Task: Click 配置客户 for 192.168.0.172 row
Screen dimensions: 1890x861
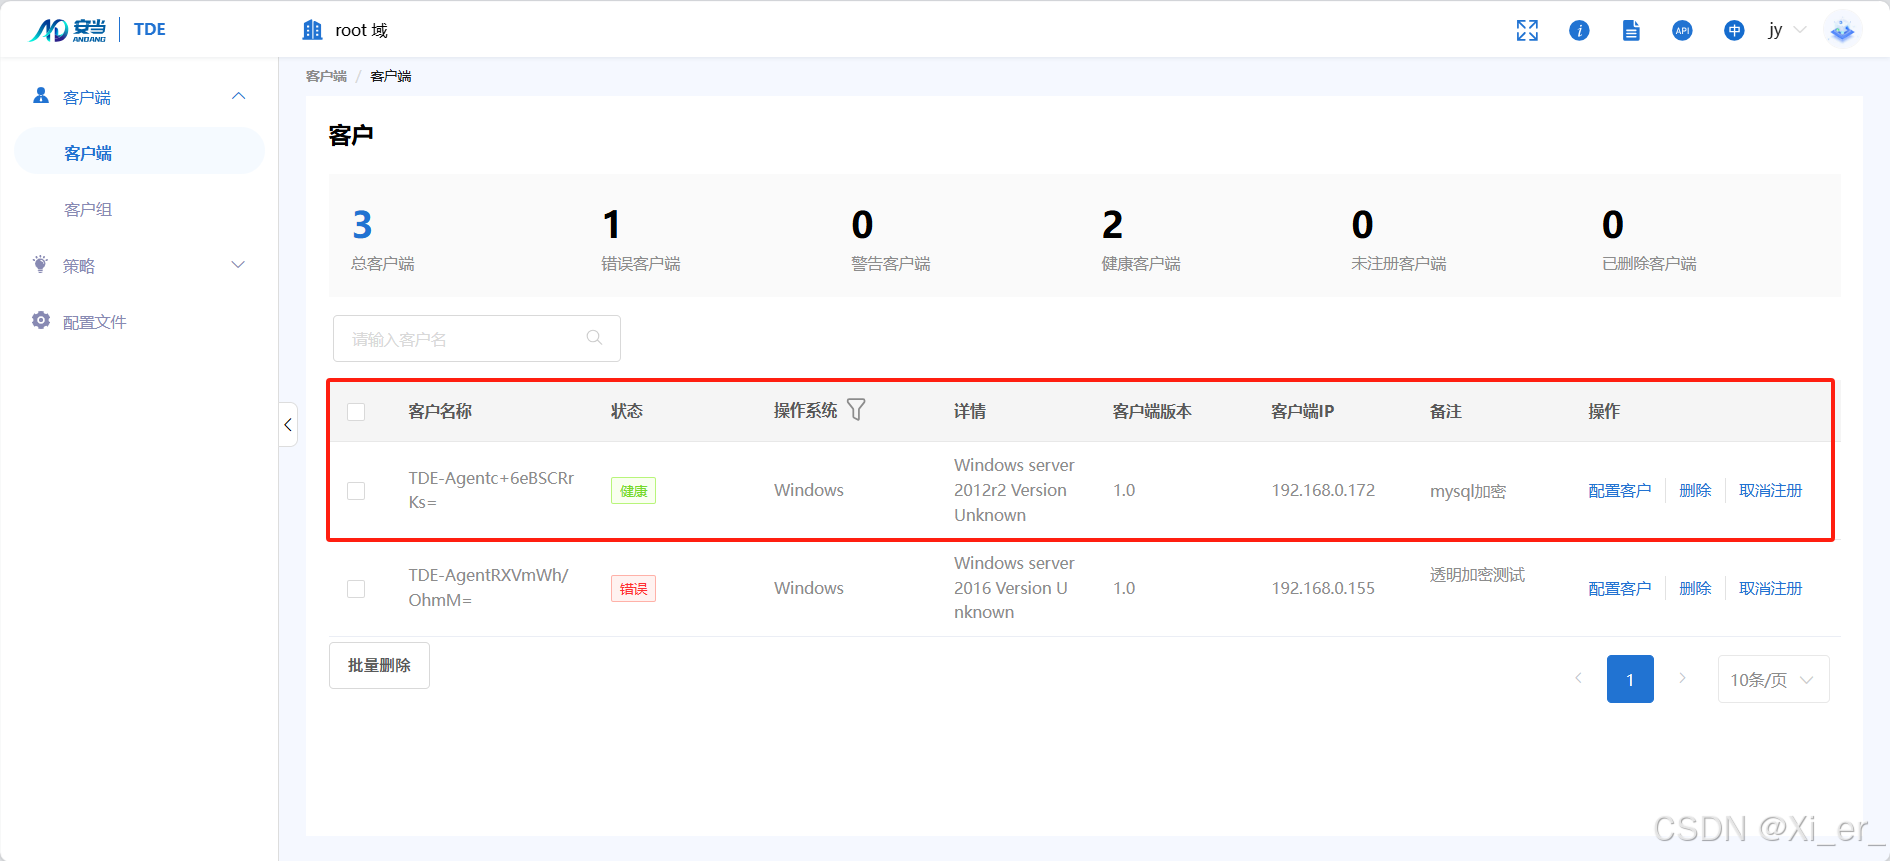Action: (x=1619, y=491)
